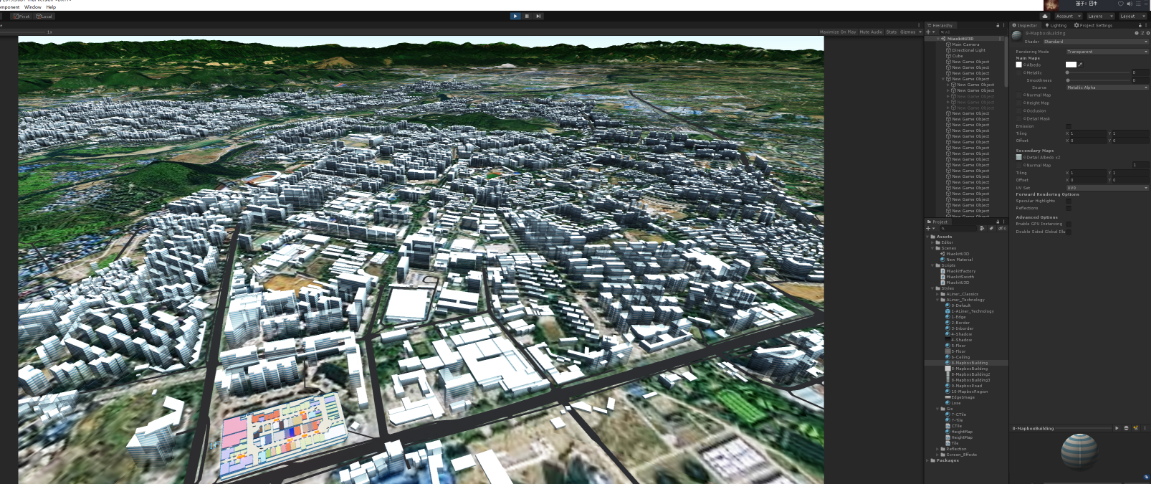Toggle the Emission checkbox
This screenshot has height=484, width=1151.
pyautogui.click(x=1068, y=126)
